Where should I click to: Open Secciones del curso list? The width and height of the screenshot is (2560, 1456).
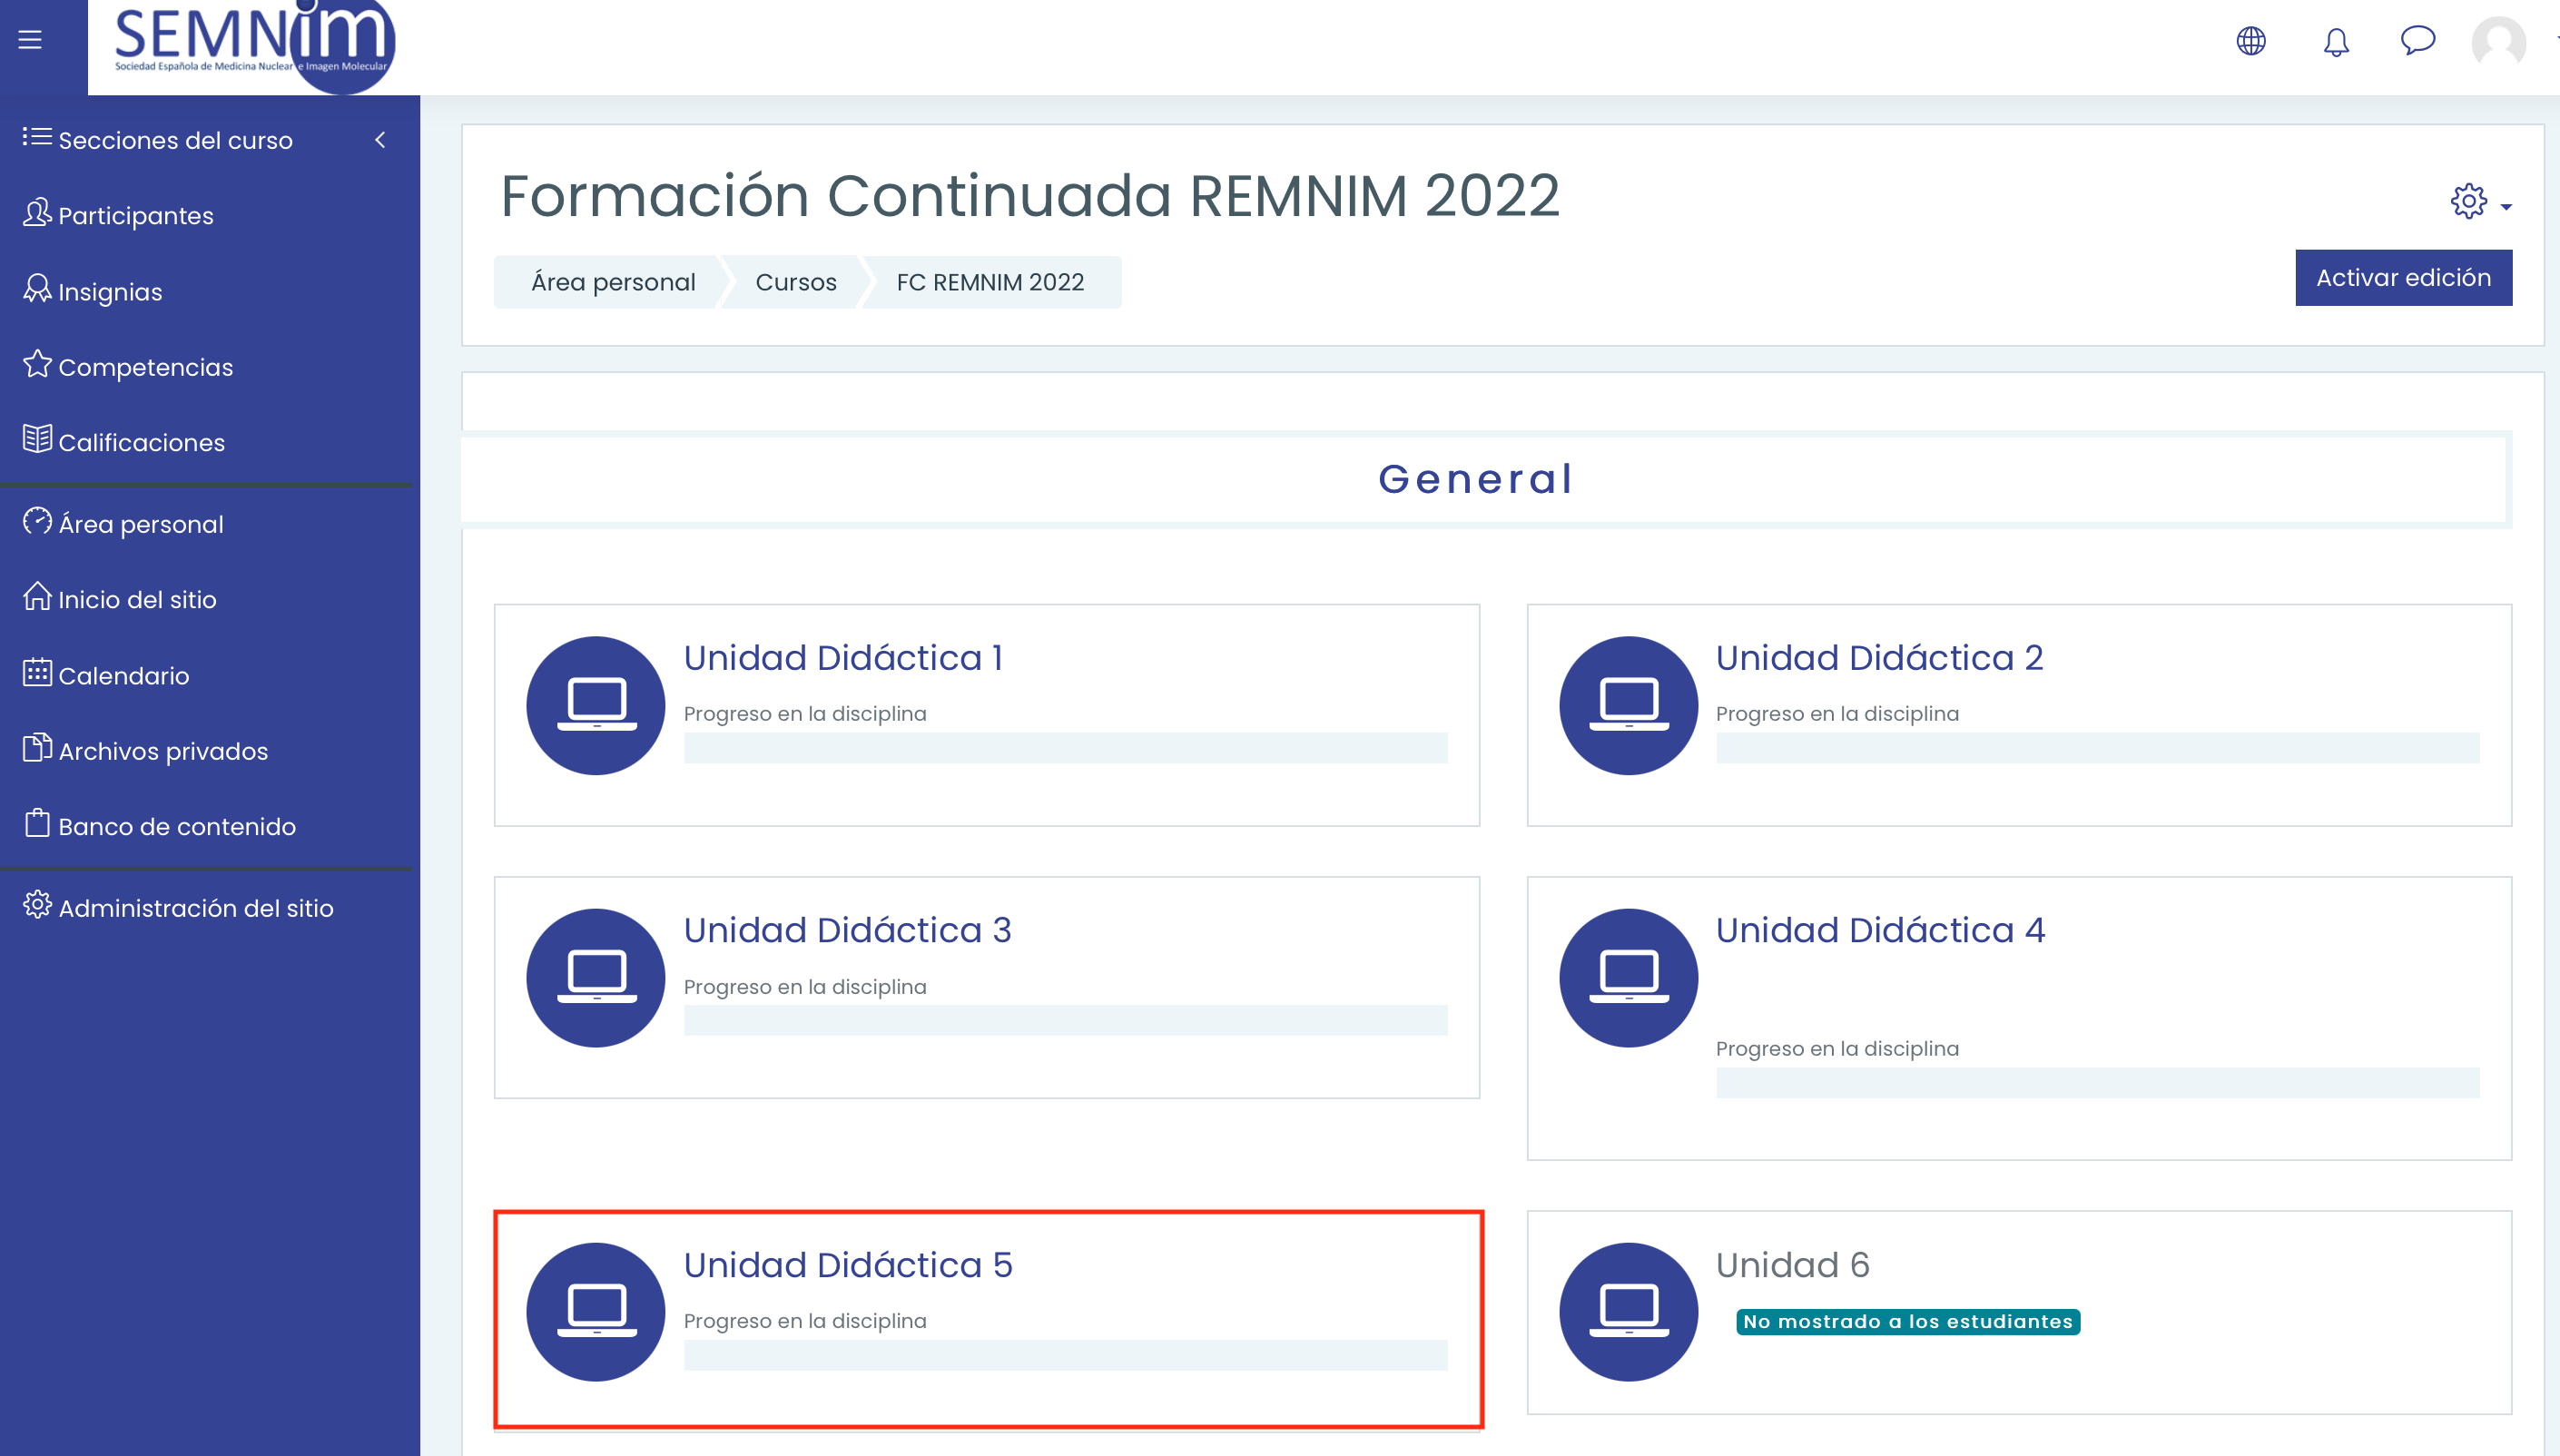[175, 140]
